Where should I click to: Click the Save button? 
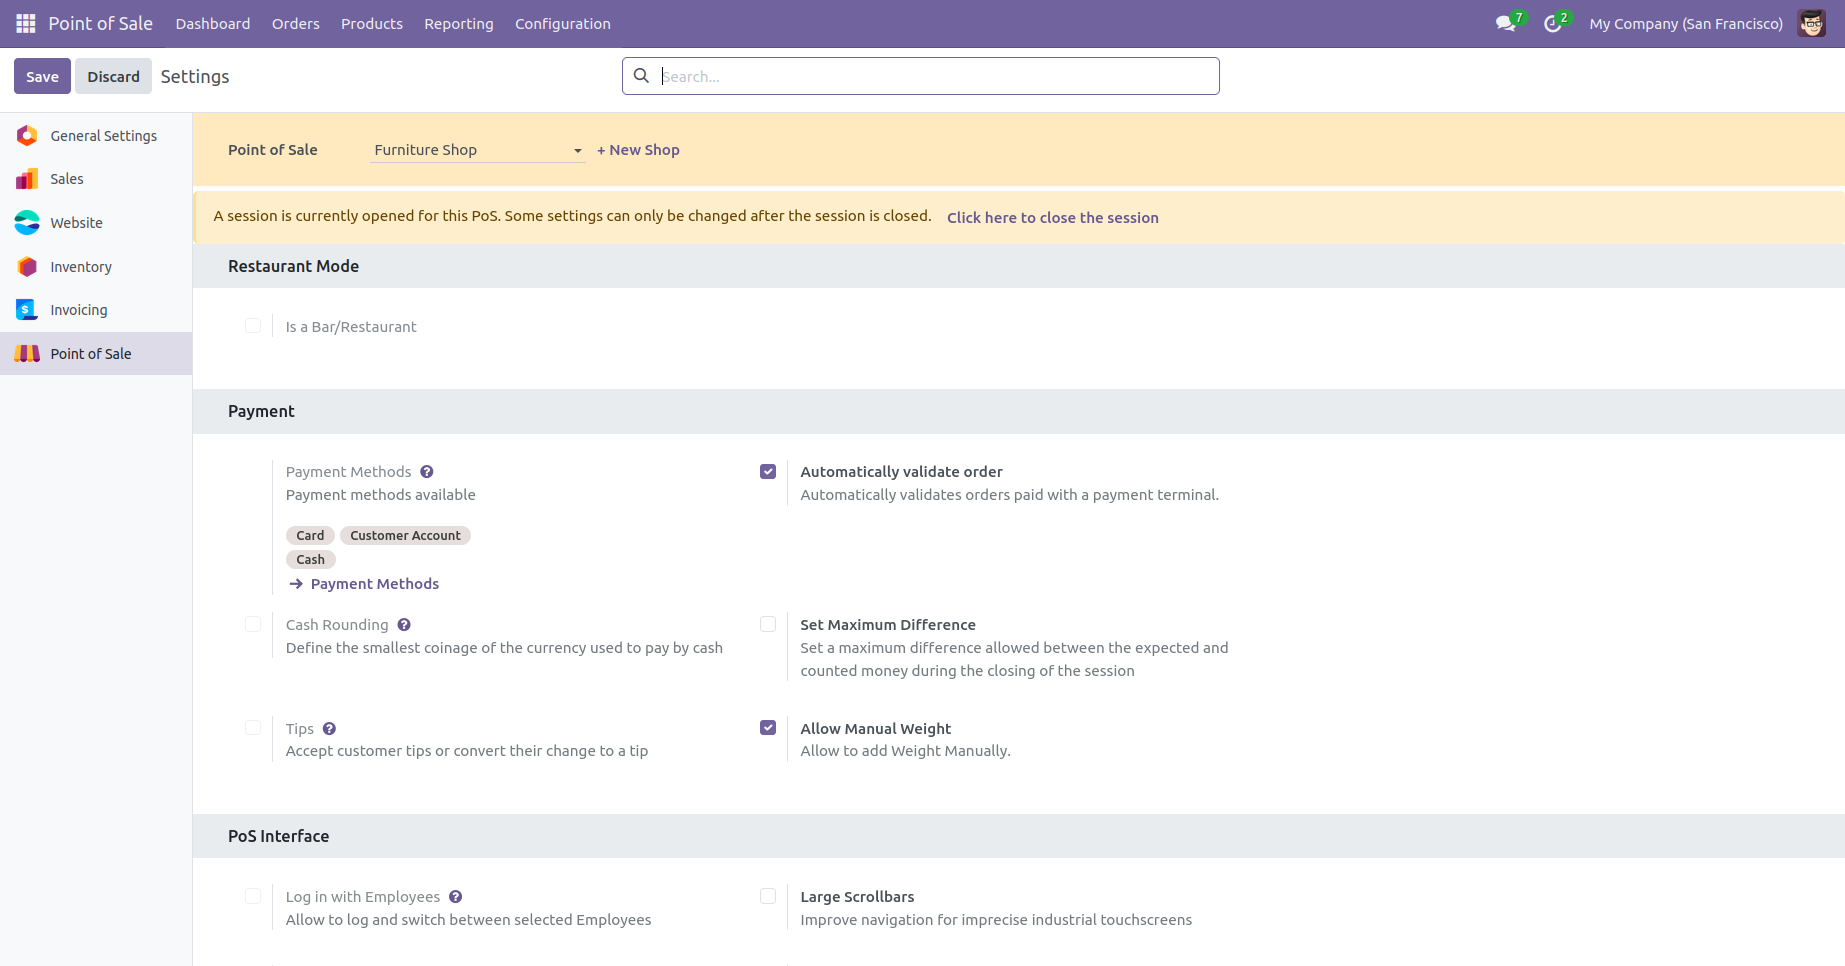[42, 76]
